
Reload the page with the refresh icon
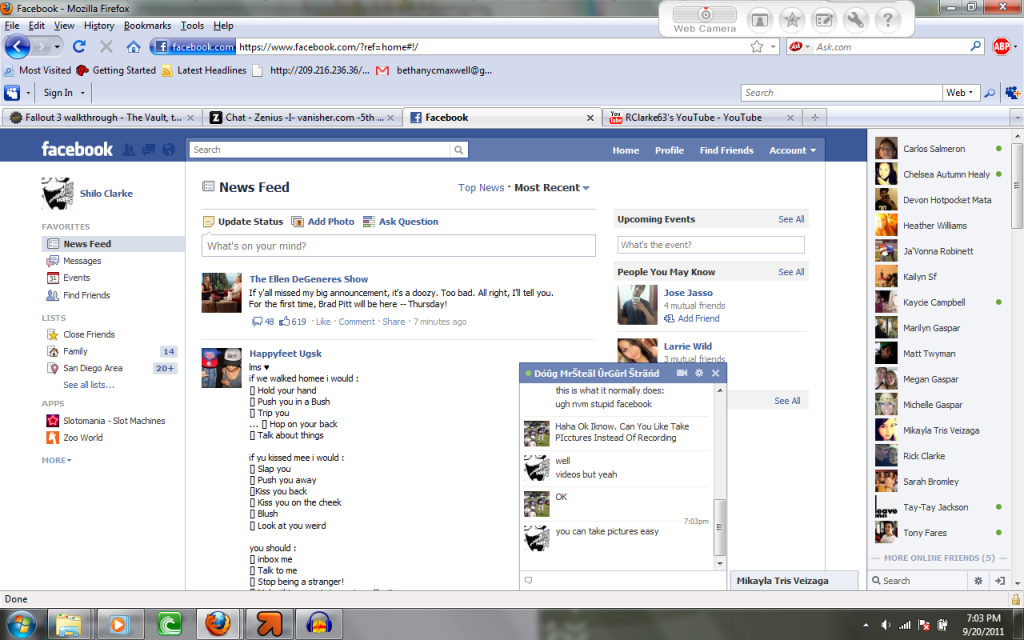pyautogui.click(x=80, y=46)
